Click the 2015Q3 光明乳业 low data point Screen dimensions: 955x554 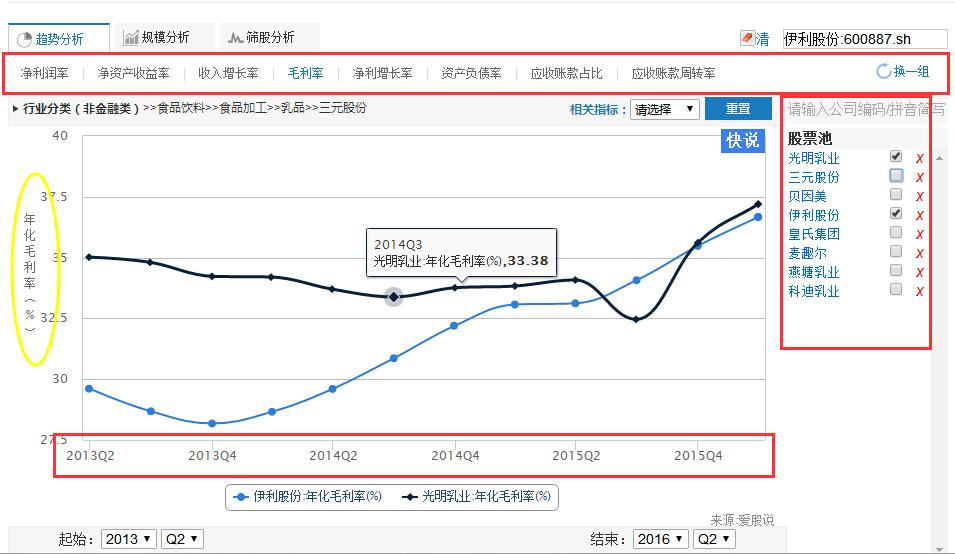pyautogui.click(x=636, y=319)
